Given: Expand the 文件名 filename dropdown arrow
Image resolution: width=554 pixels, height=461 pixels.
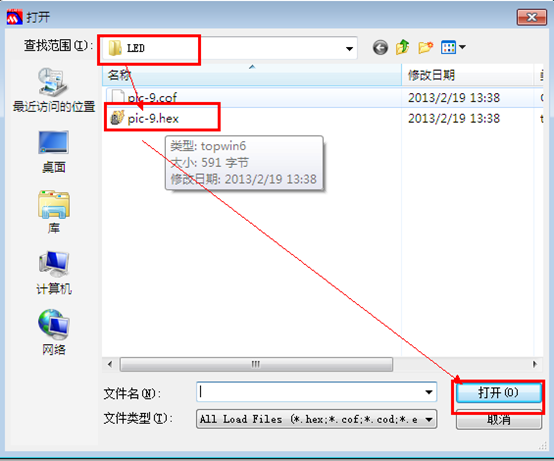Looking at the screenshot, I should click(x=429, y=392).
